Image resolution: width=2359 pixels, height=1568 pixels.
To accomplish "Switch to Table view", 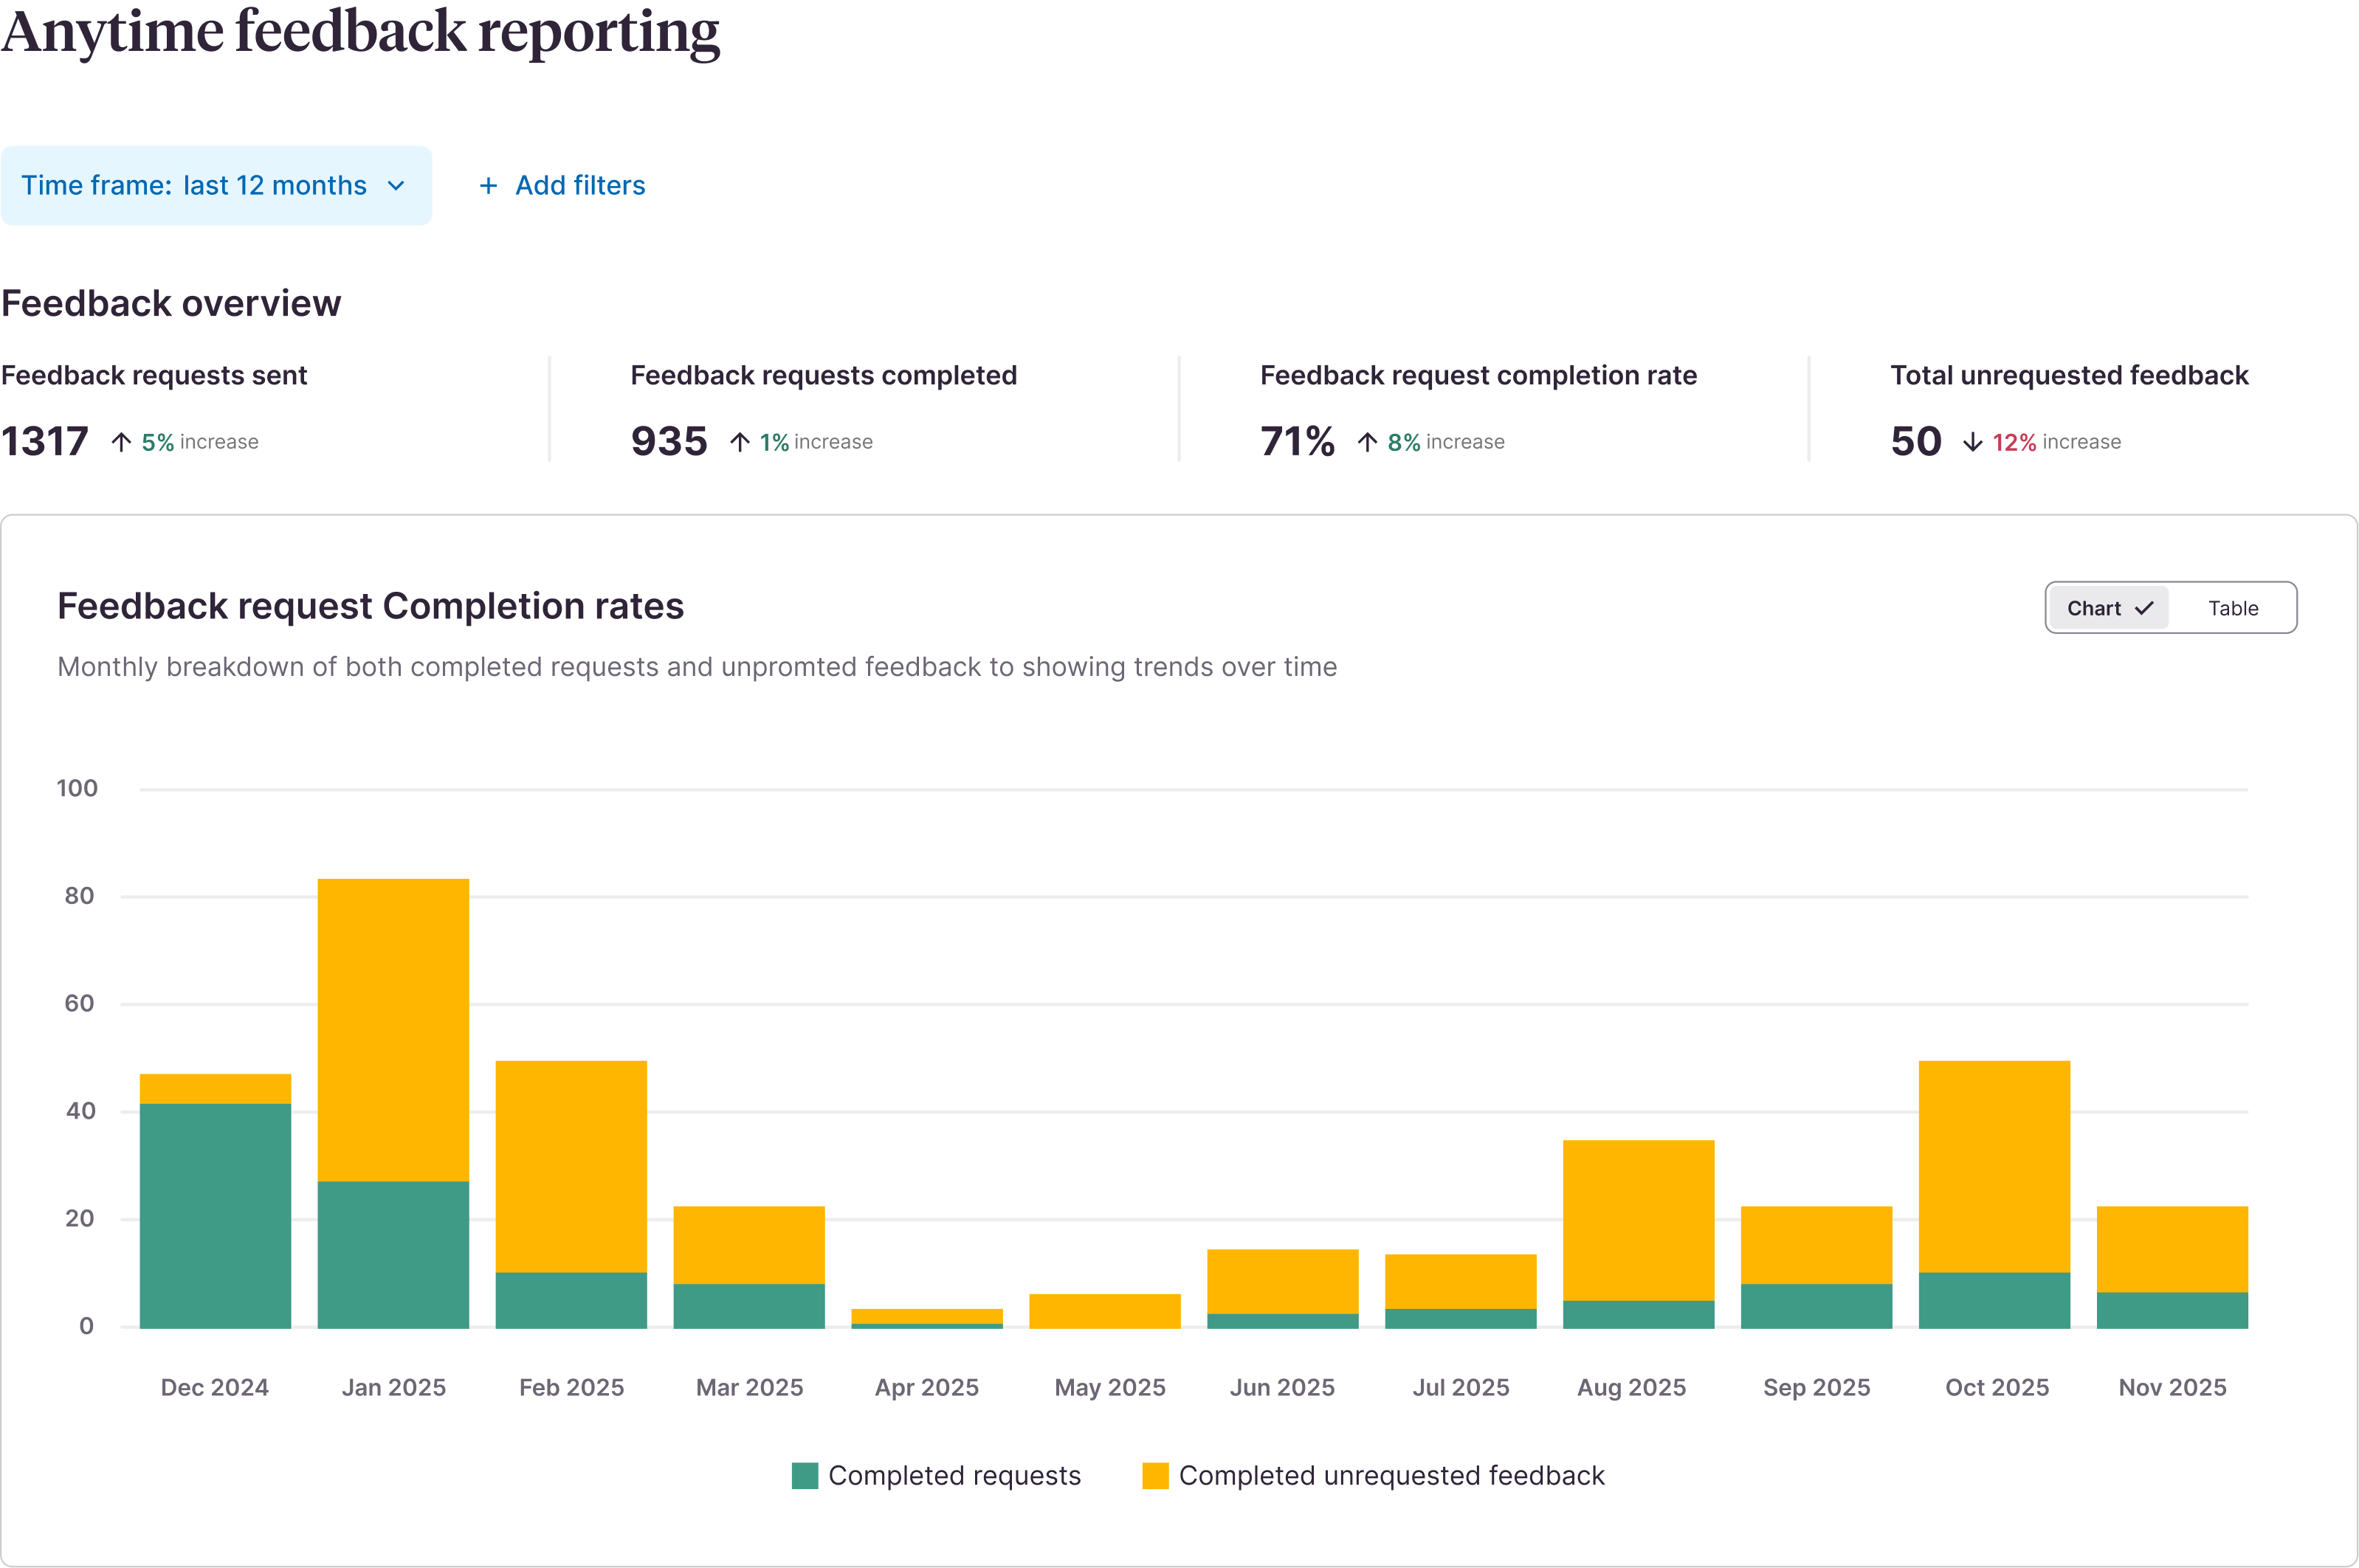I will [2232, 608].
